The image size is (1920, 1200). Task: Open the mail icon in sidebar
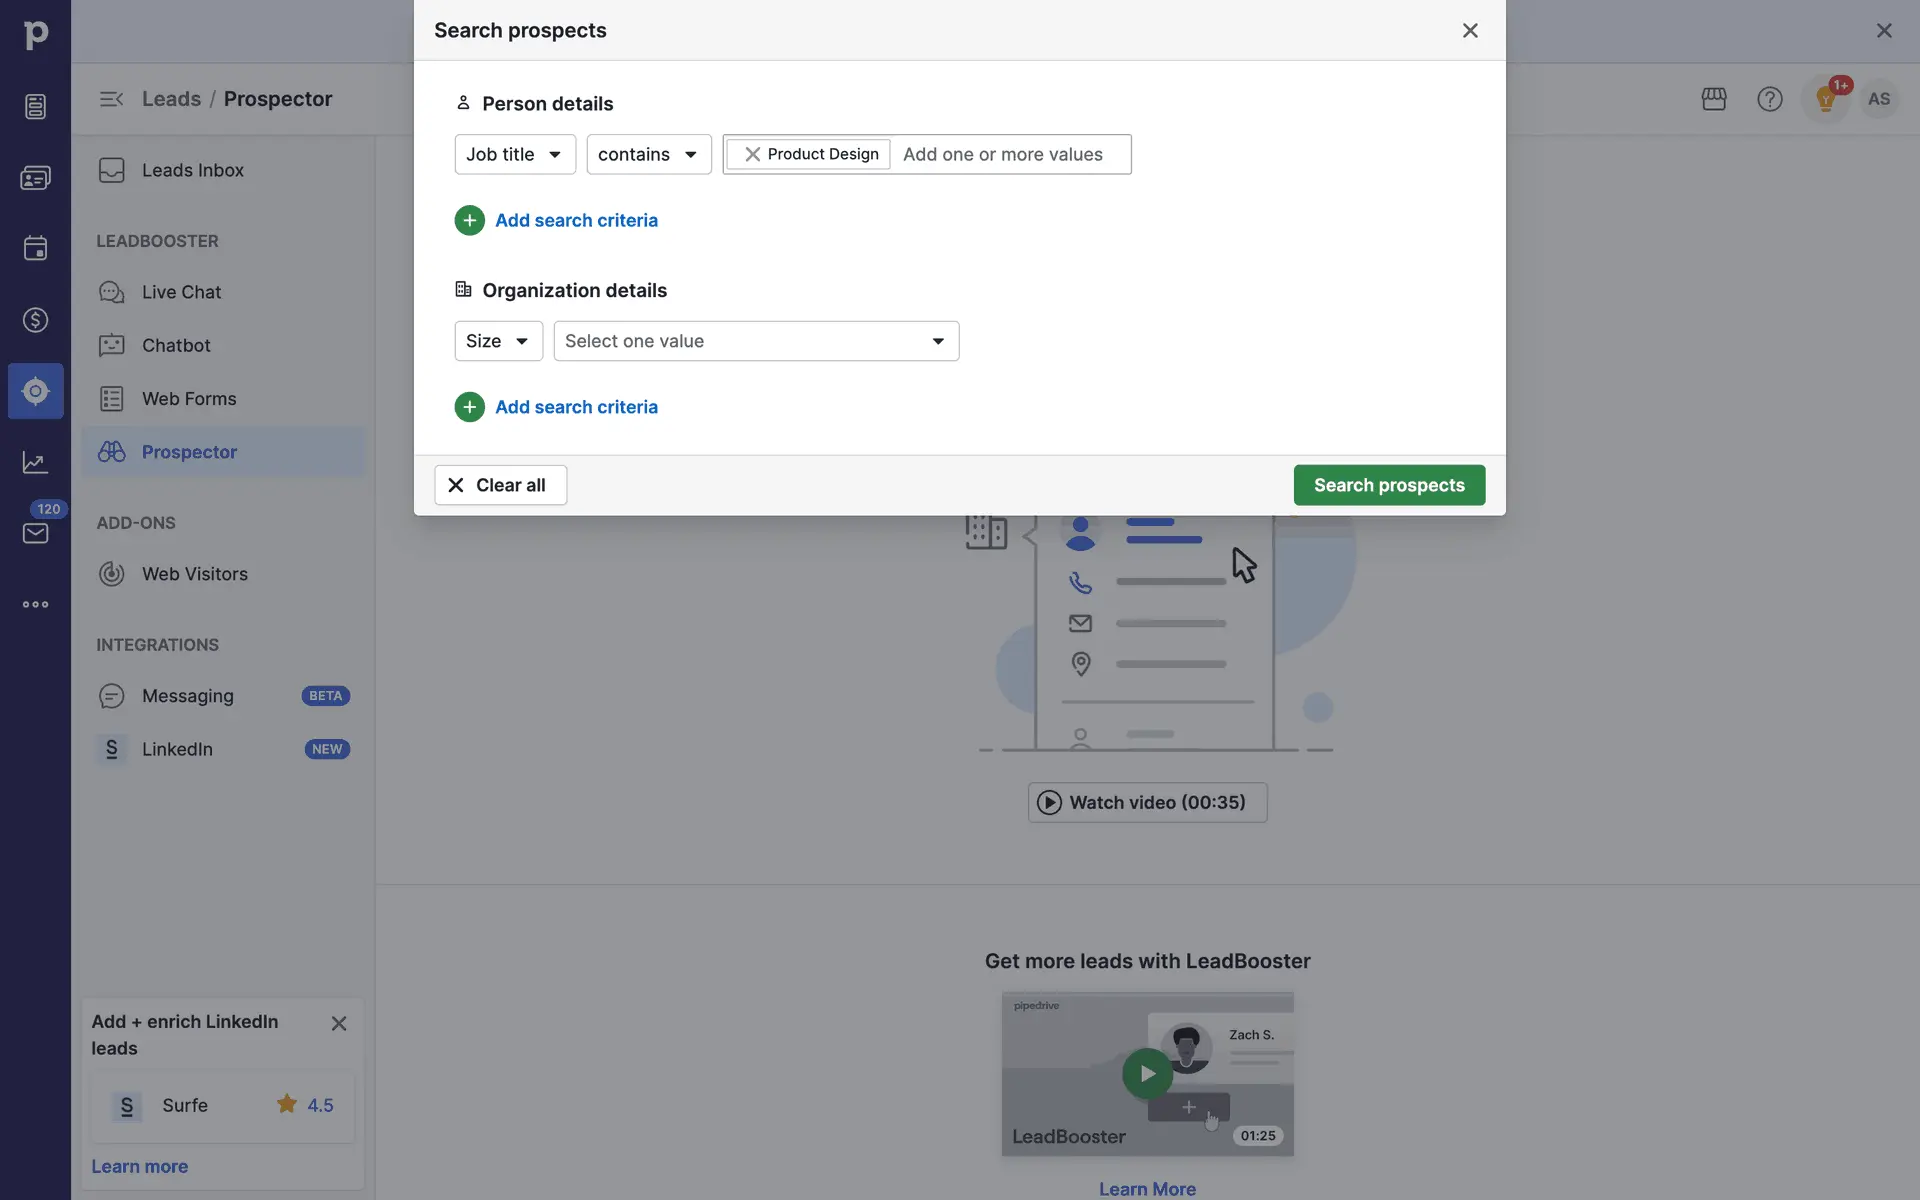pyautogui.click(x=36, y=533)
